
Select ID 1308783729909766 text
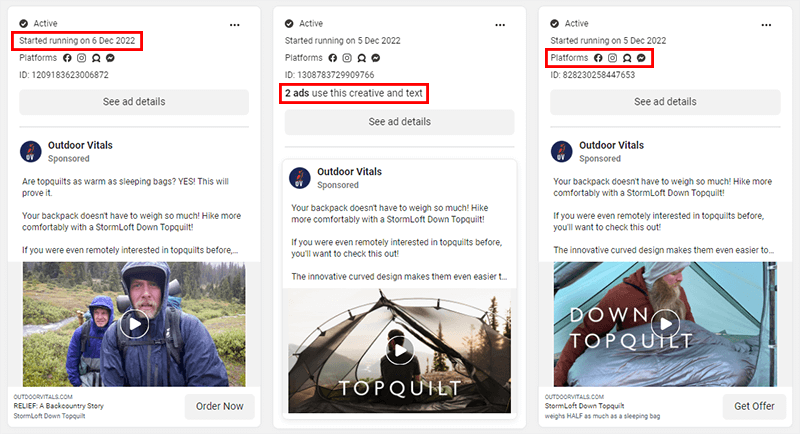(x=330, y=75)
